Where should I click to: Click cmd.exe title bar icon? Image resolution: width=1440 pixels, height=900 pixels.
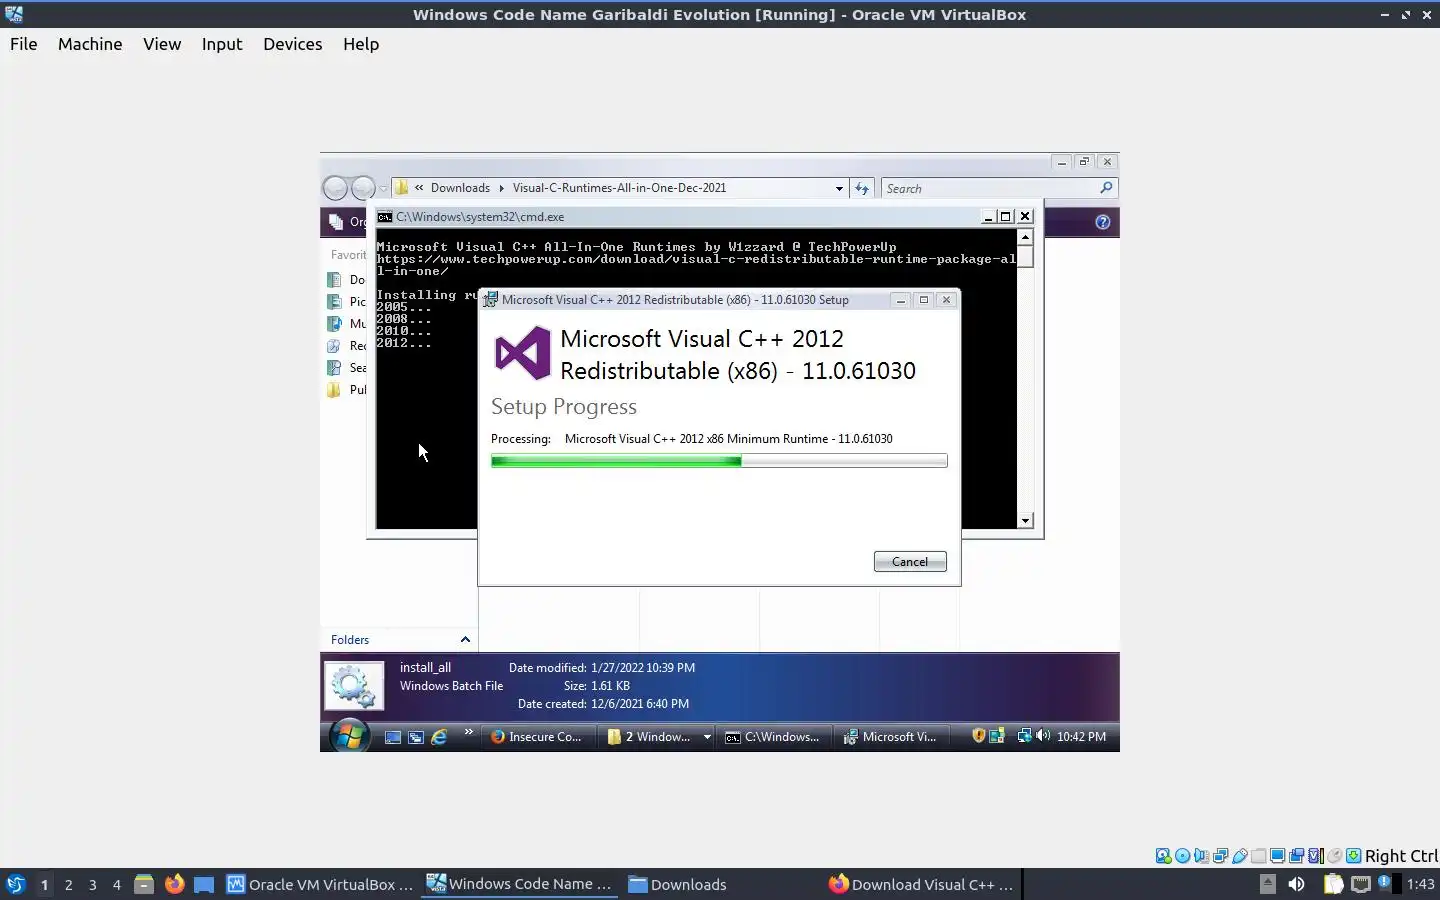(x=385, y=216)
